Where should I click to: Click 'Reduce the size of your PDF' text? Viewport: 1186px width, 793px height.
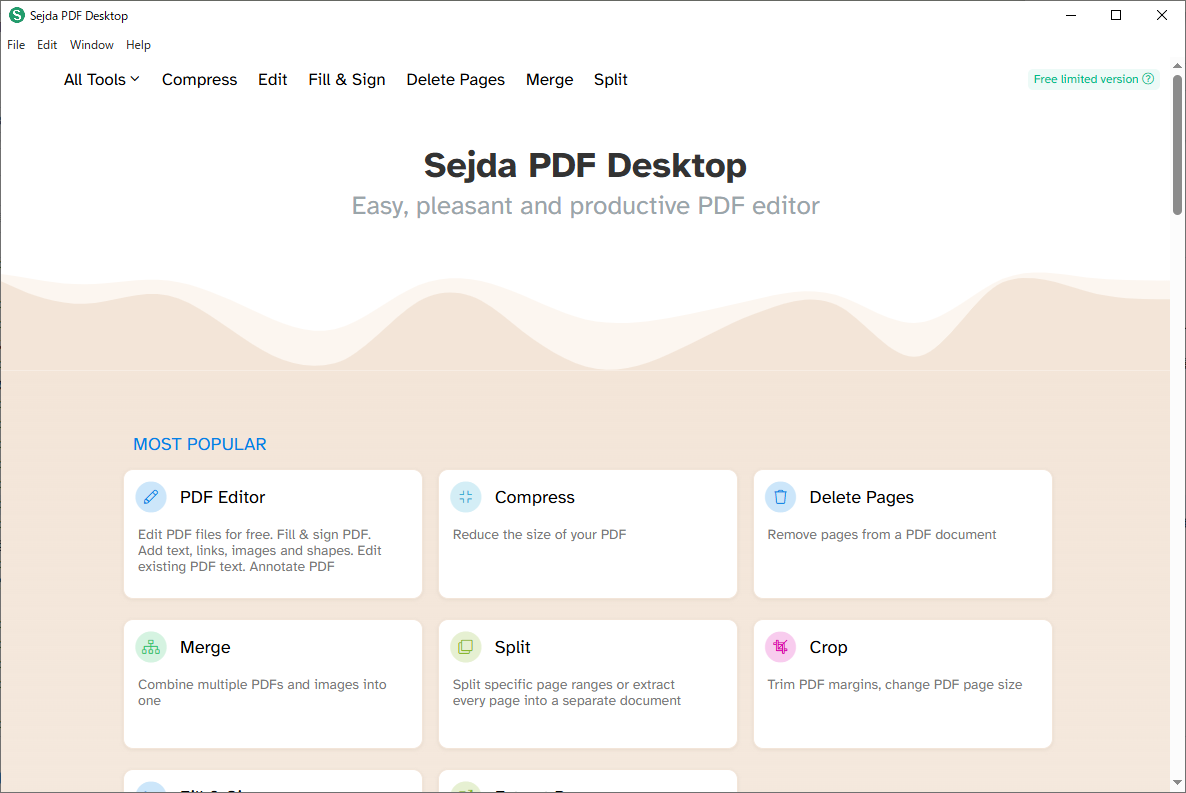(539, 534)
